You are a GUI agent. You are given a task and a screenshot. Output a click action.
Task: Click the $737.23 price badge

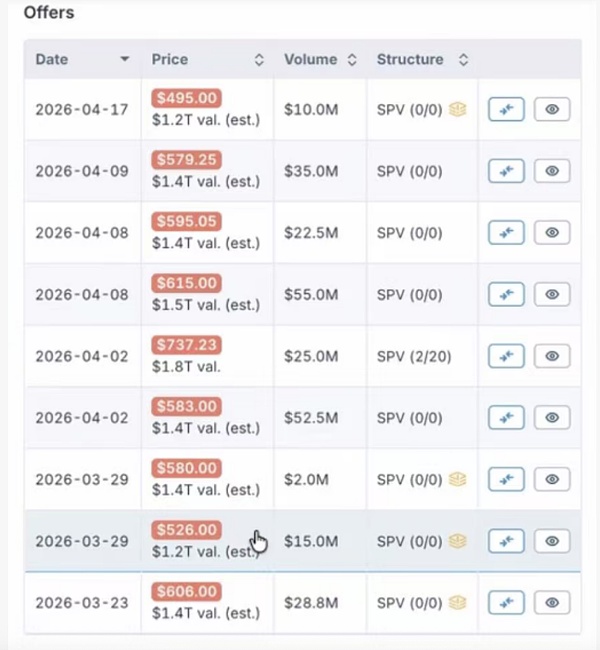[x=186, y=345]
